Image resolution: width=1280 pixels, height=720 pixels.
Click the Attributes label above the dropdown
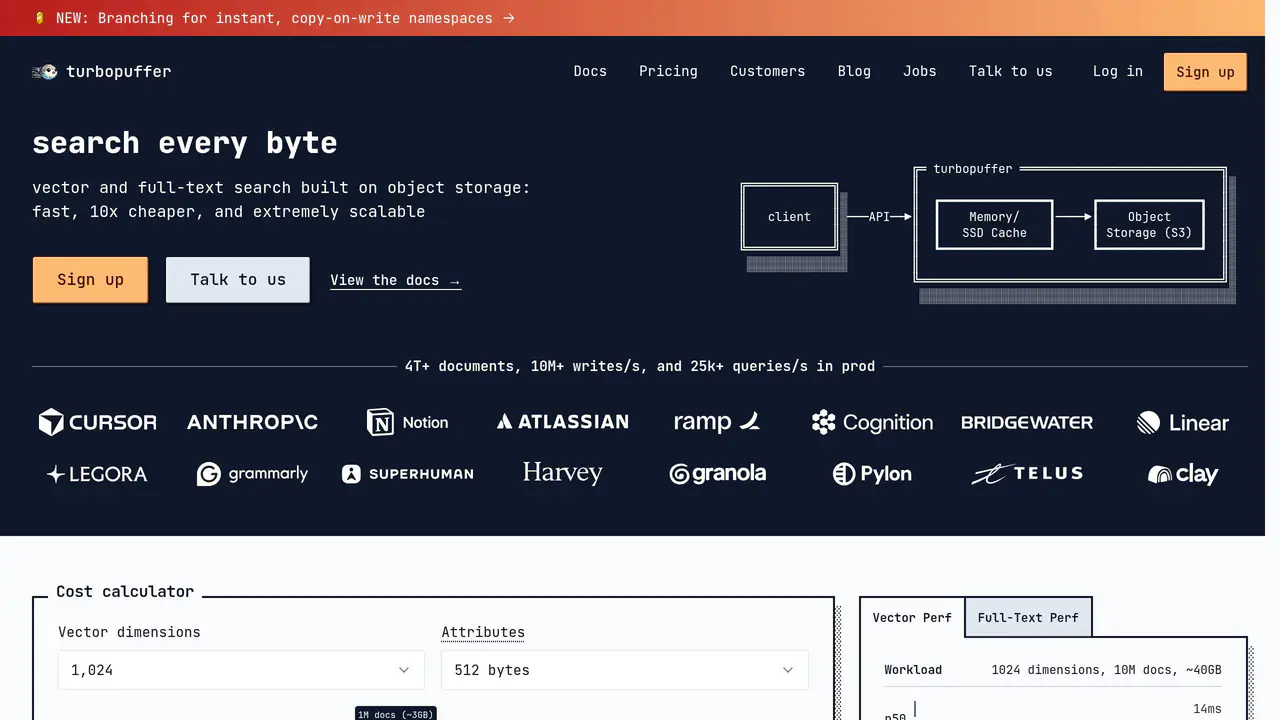[483, 632]
